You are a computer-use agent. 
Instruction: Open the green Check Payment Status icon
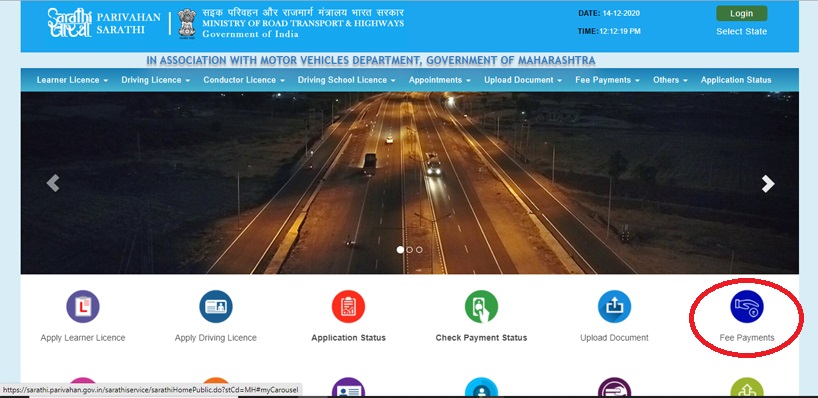(x=482, y=307)
